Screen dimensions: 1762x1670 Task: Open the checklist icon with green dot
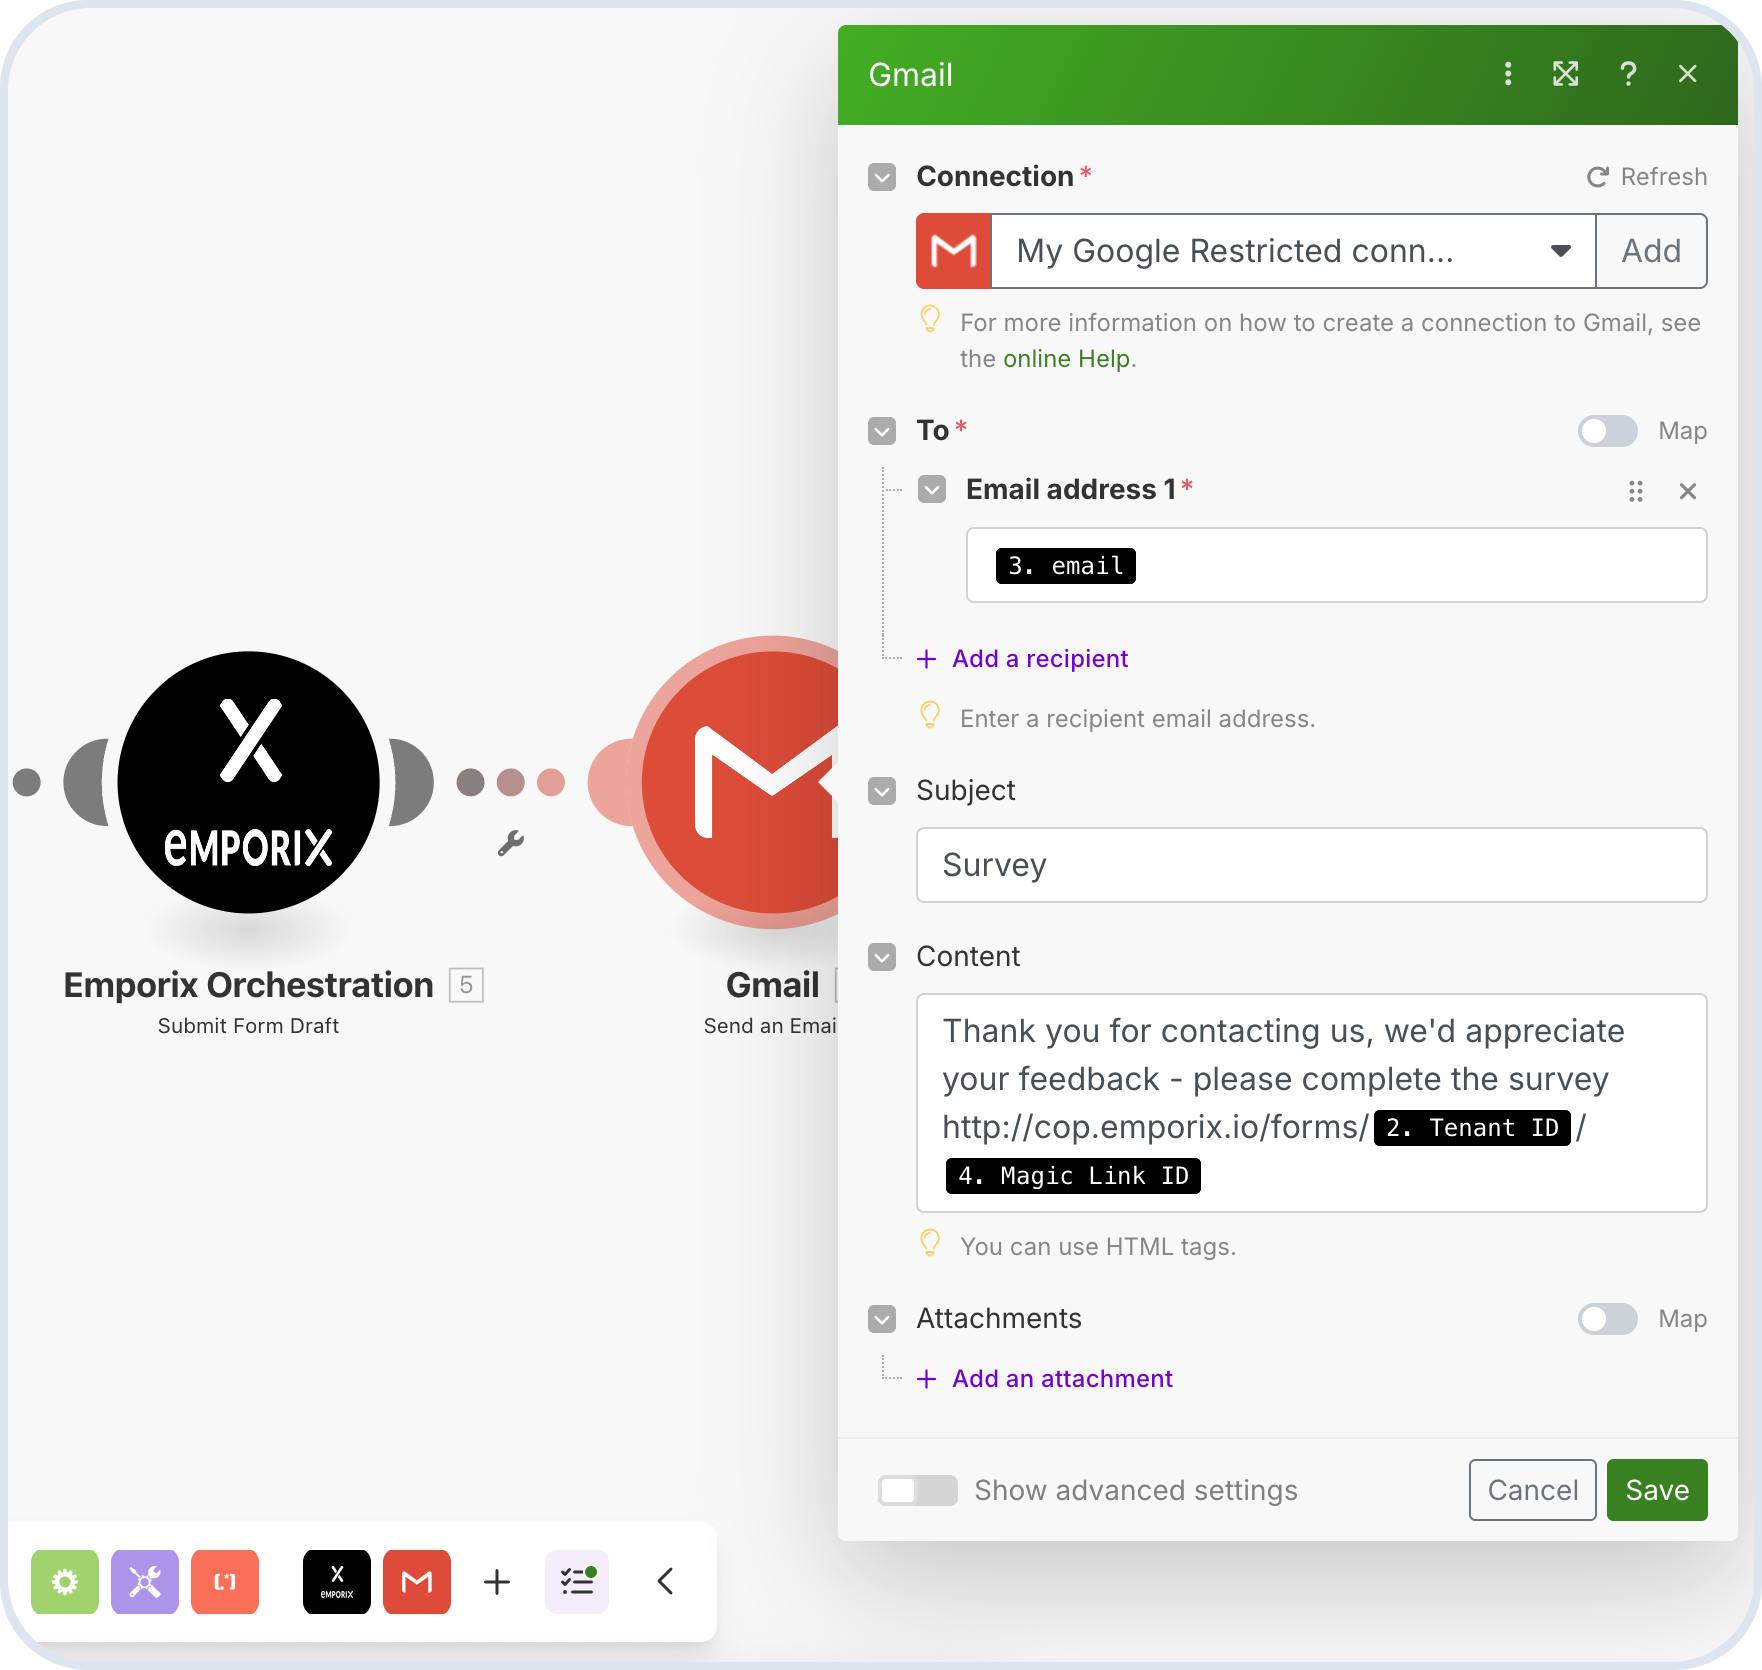coord(577,1582)
